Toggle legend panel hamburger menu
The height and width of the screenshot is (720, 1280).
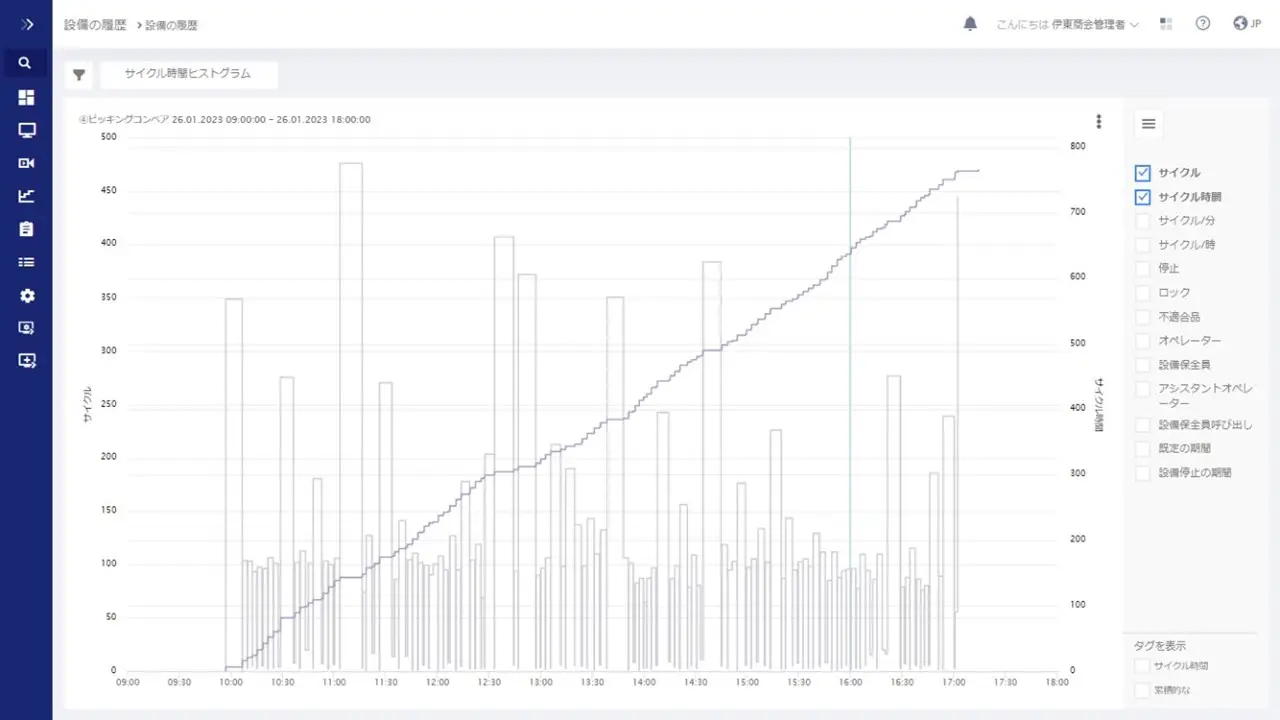[1148, 124]
